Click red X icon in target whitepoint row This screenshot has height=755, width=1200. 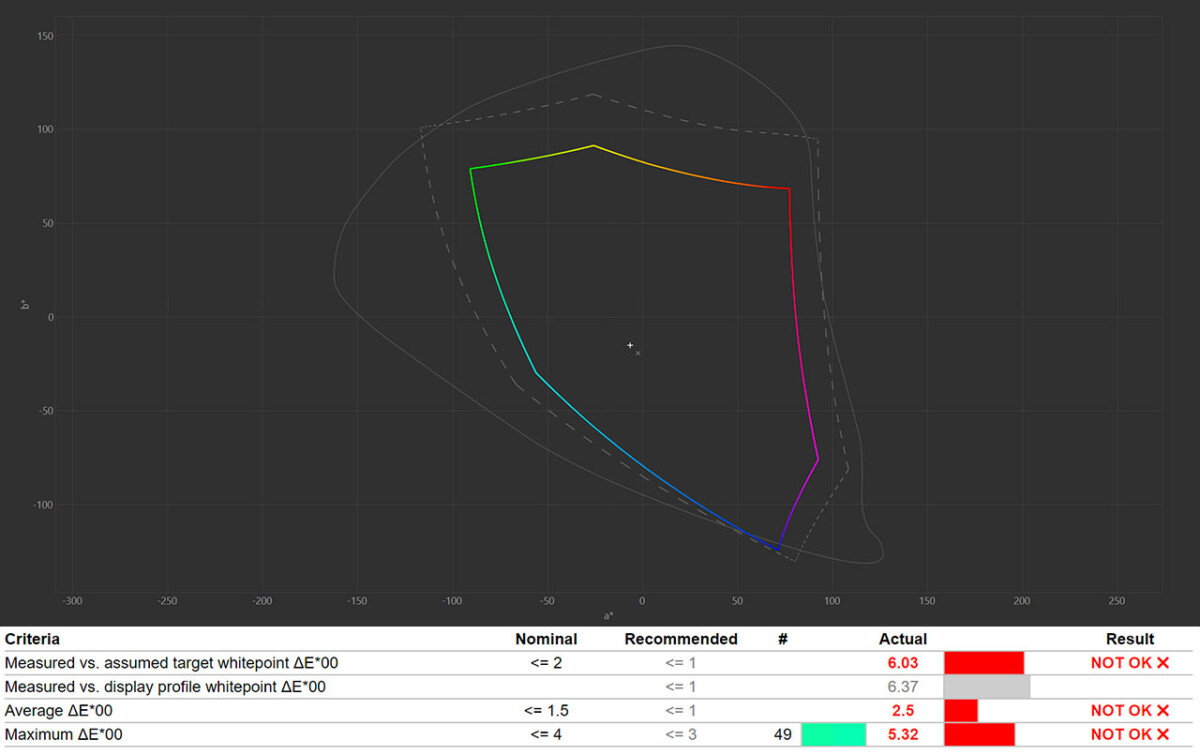1163,663
